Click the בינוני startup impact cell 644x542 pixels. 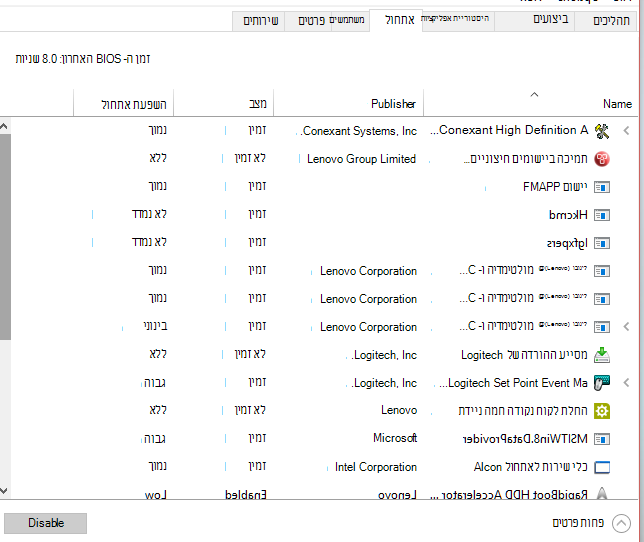click(155, 326)
